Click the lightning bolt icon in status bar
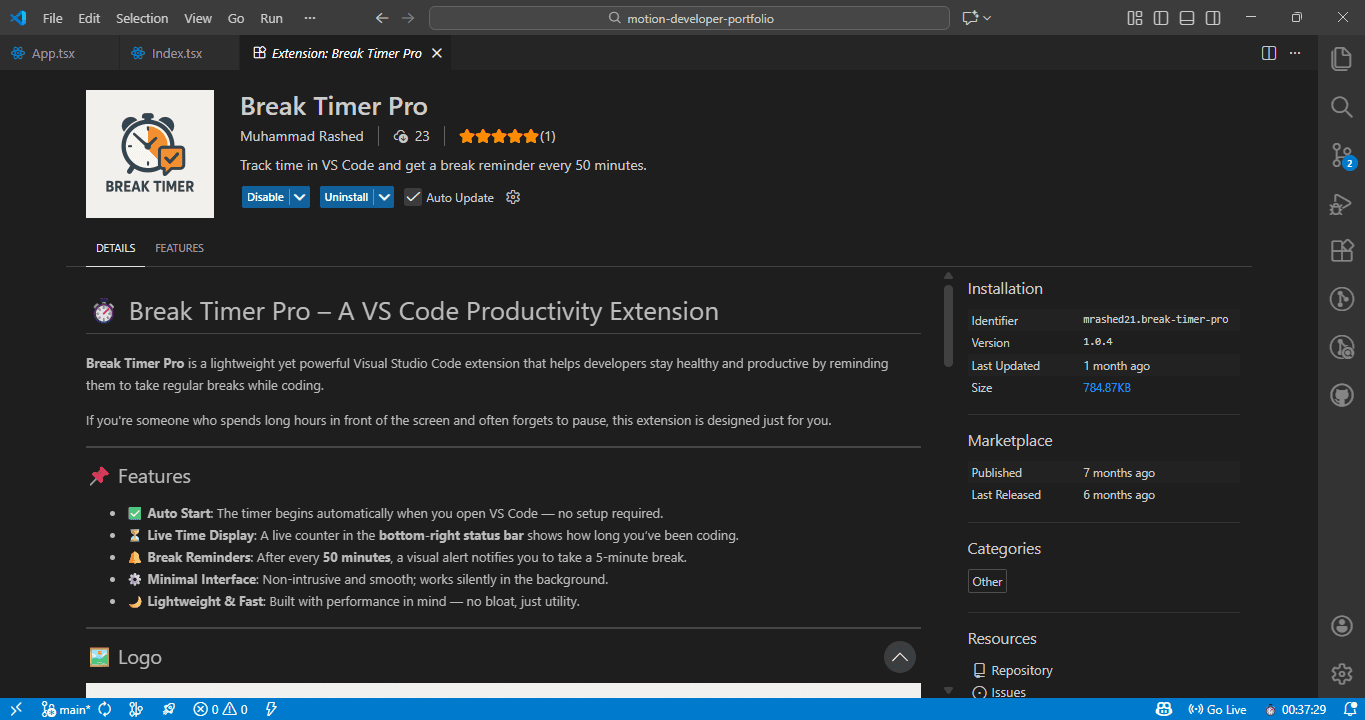The image size is (1365, 720). pos(271,709)
